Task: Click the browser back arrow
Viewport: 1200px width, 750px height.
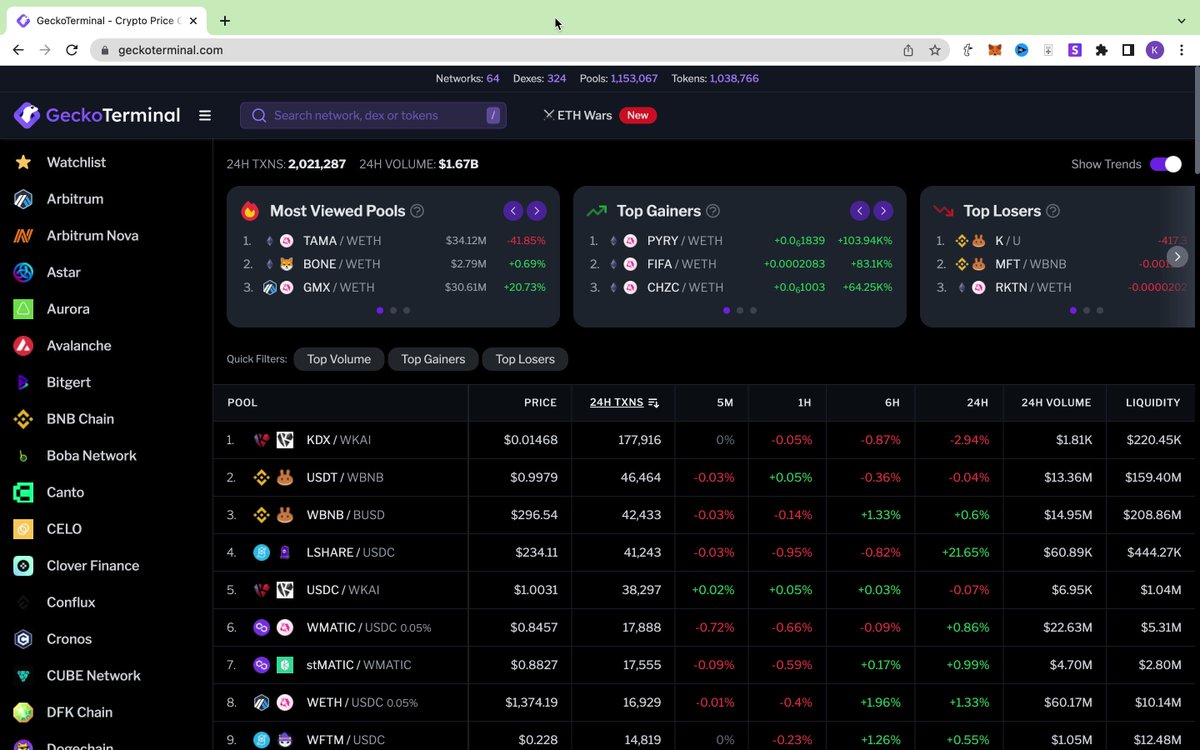Action: [x=18, y=50]
